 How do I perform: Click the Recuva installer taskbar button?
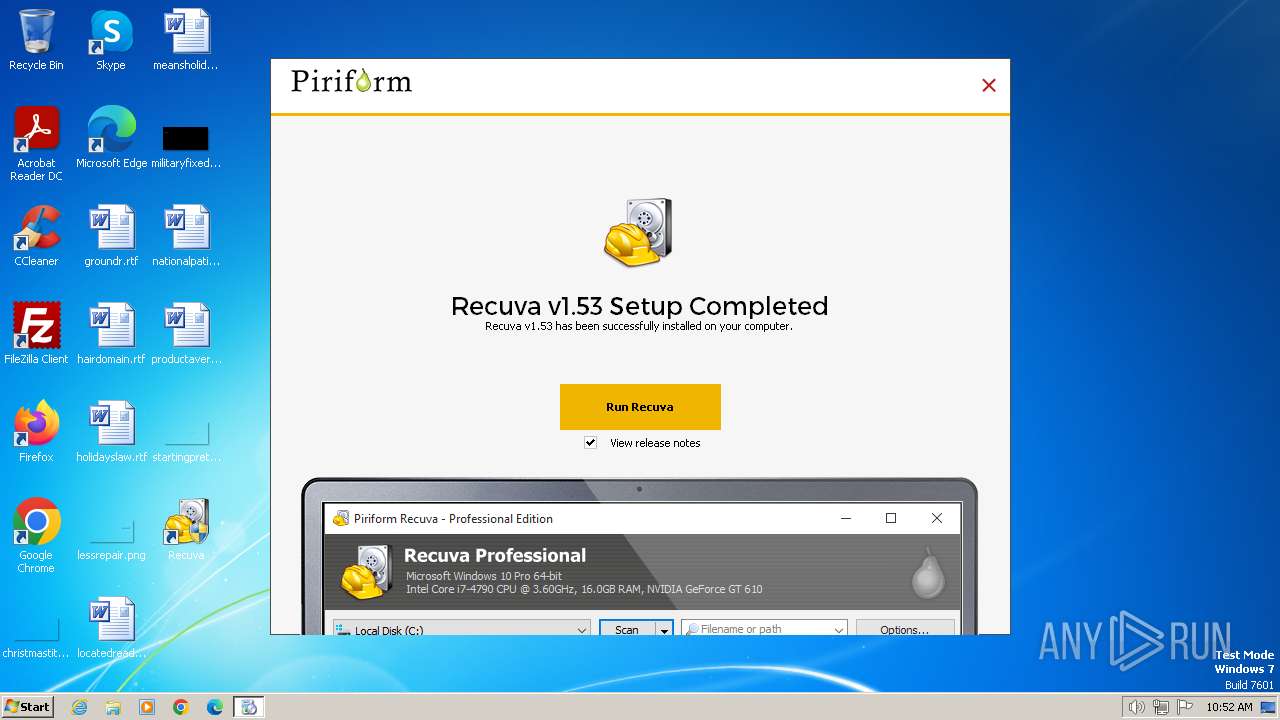[x=249, y=707]
